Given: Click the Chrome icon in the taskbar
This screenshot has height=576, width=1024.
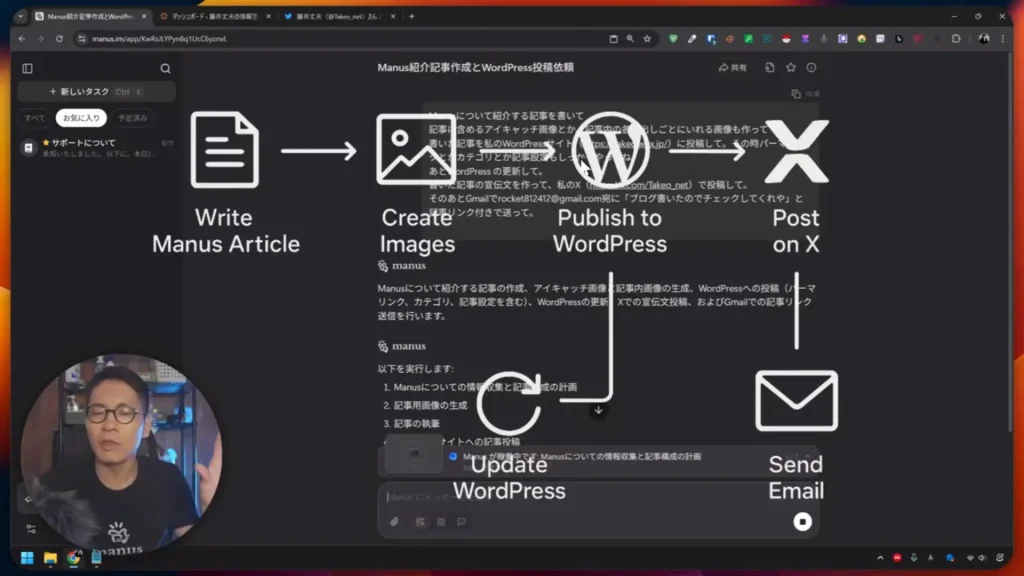Looking at the screenshot, I should point(74,558).
